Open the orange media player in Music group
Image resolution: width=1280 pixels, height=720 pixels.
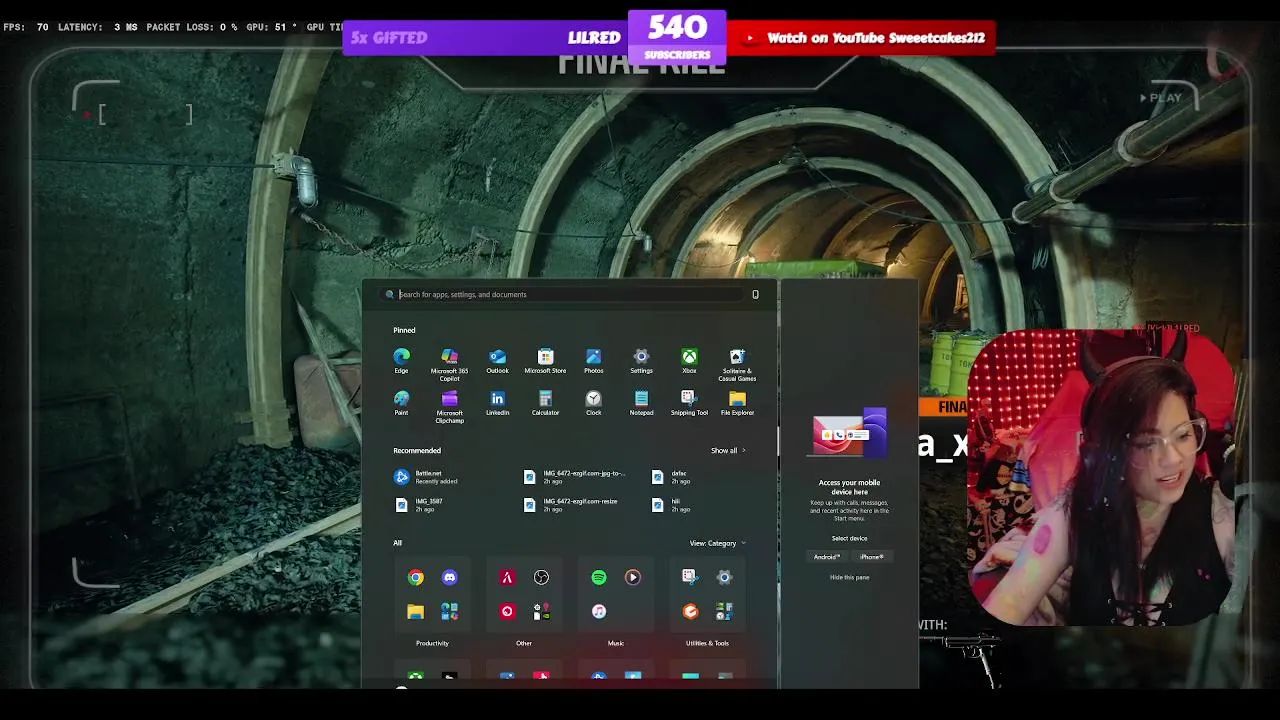point(632,577)
